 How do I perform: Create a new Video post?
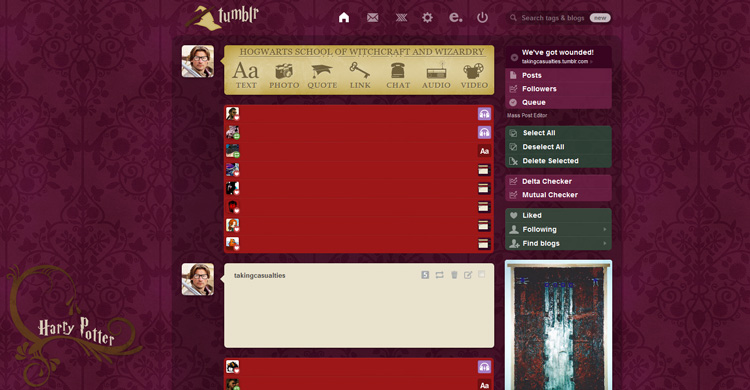click(474, 76)
